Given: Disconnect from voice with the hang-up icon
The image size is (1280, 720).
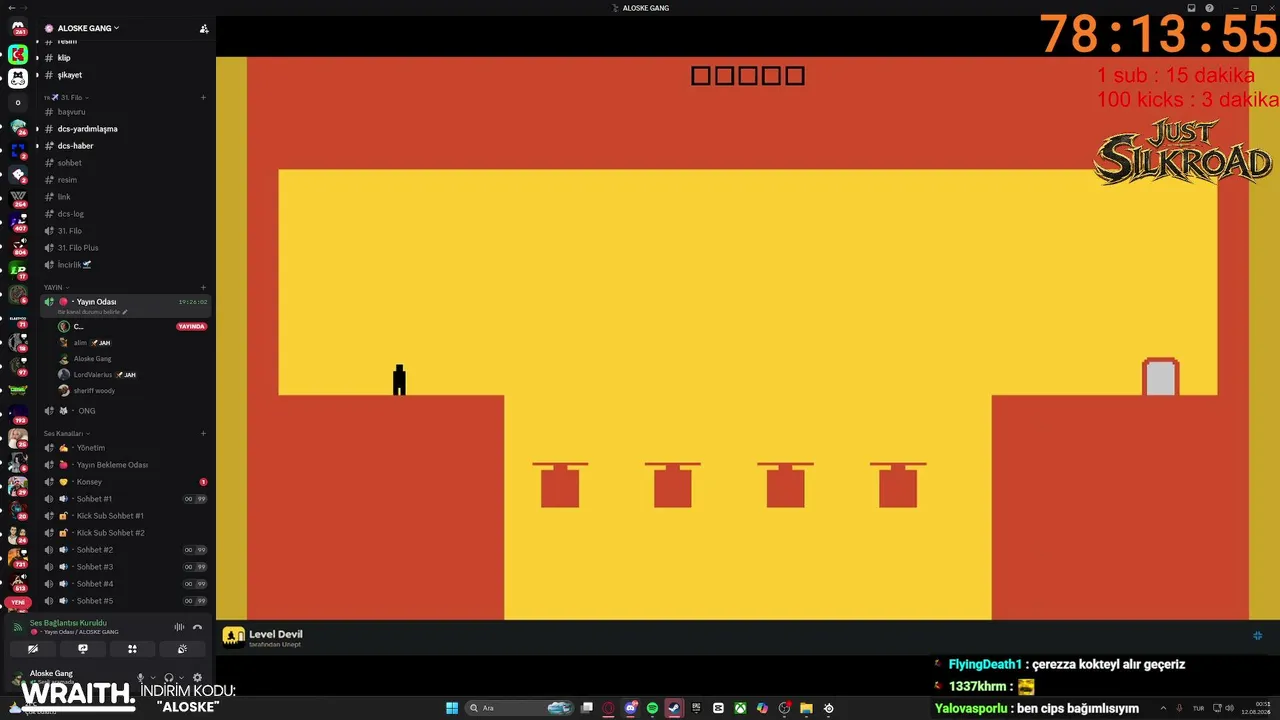Looking at the screenshot, I should click(197, 627).
